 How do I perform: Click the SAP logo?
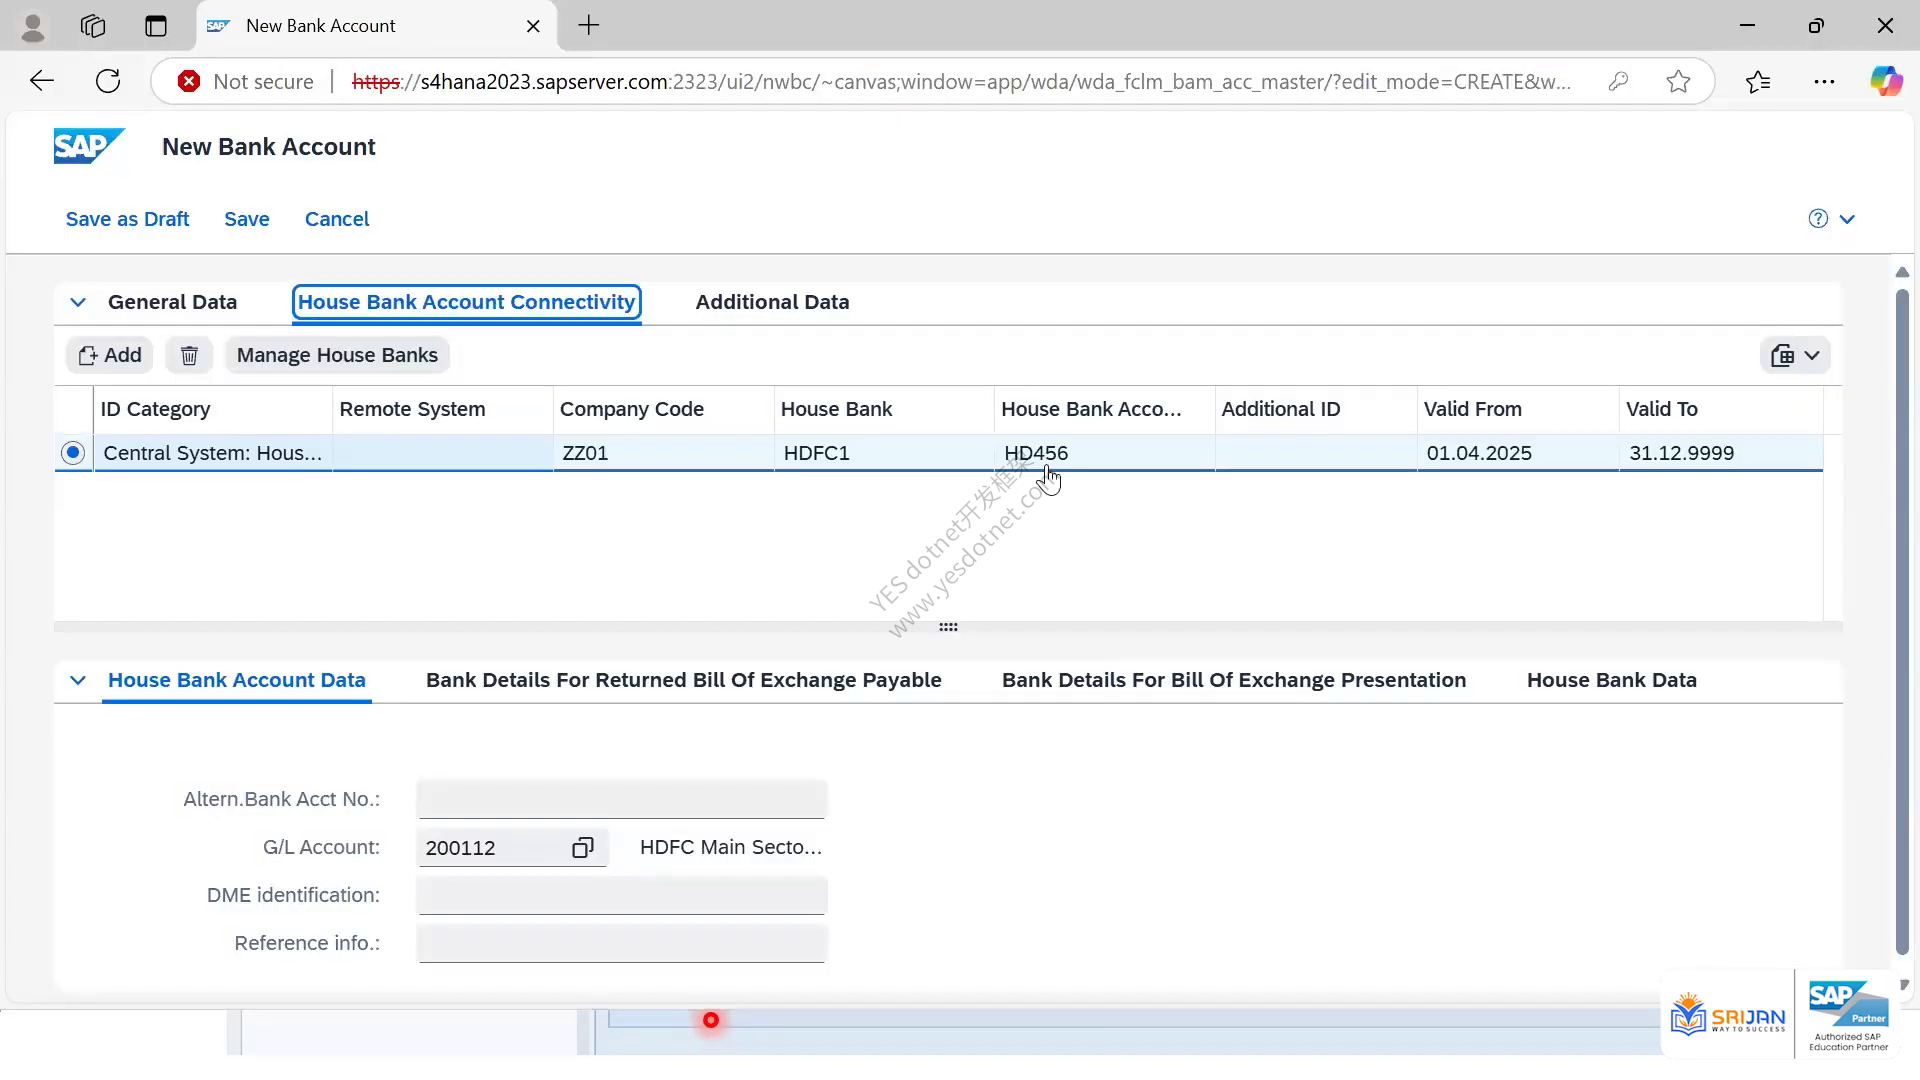point(89,146)
